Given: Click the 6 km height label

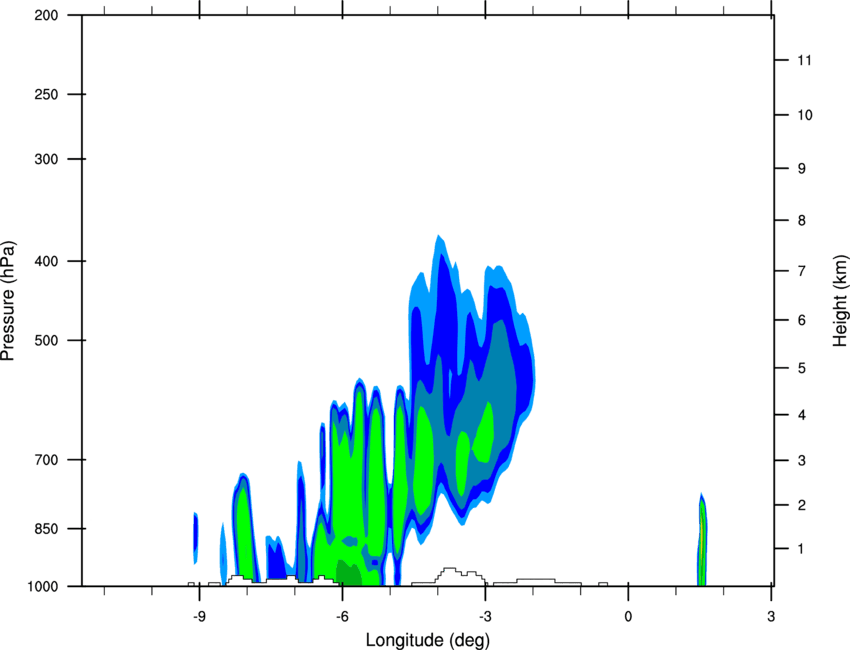Looking at the screenshot, I should pos(802,320).
